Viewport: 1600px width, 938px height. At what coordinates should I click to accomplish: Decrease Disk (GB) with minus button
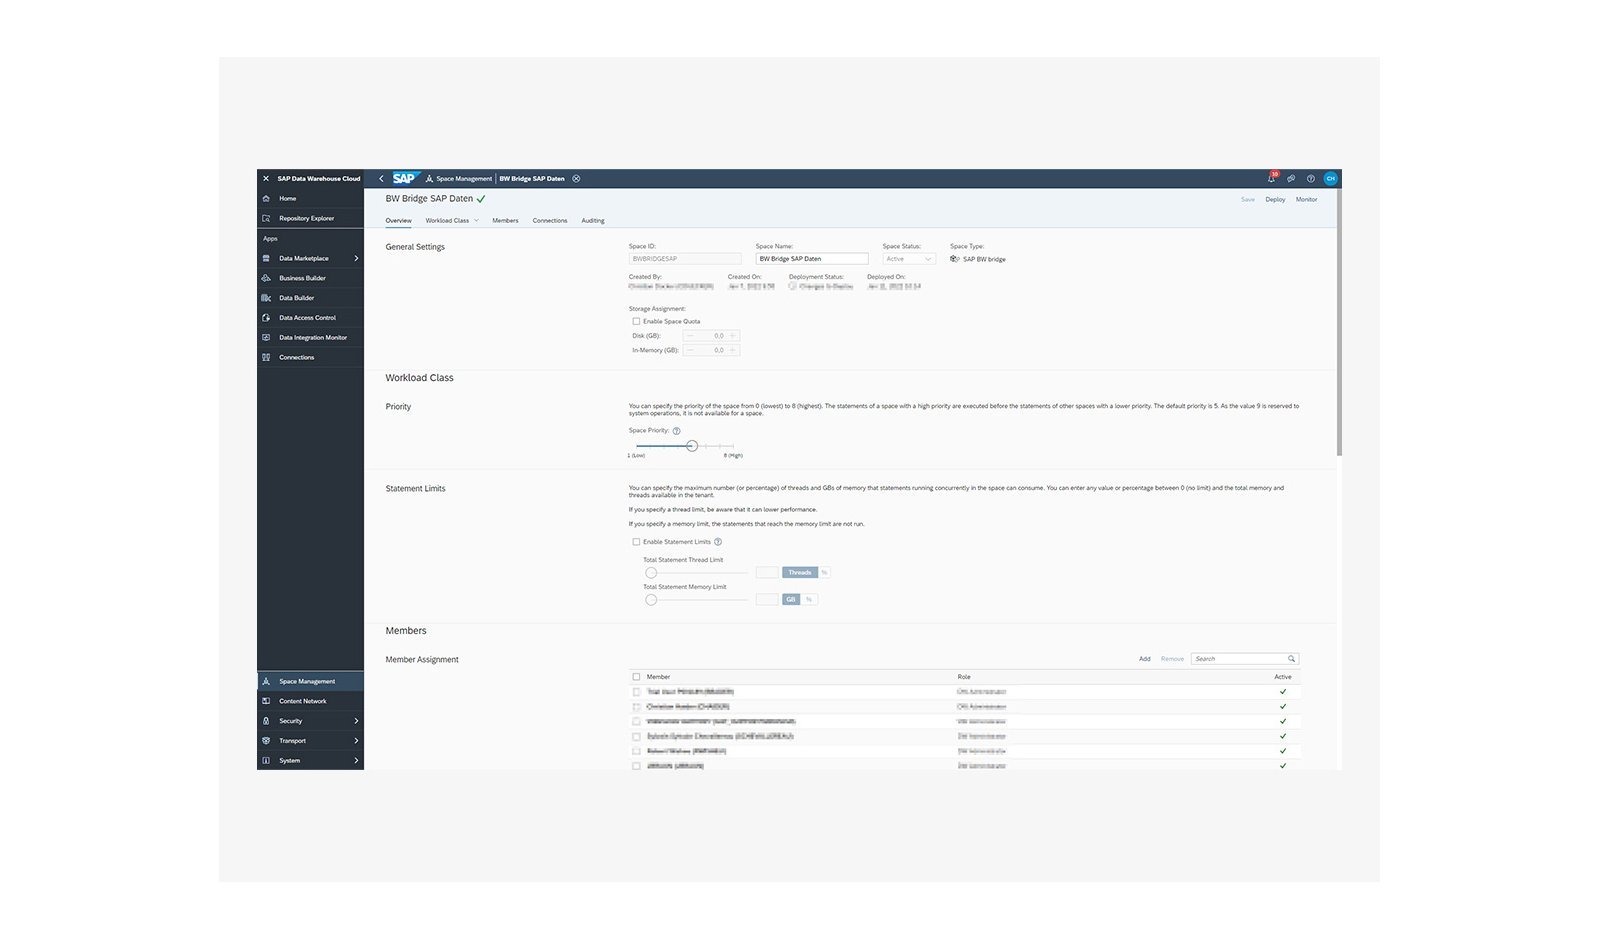click(x=689, y=336)
